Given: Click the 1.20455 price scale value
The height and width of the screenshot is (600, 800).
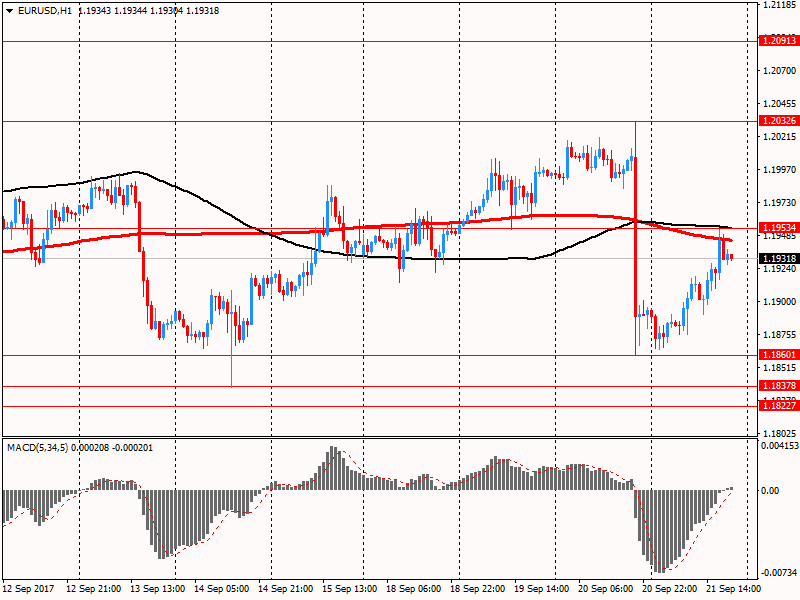Looking at the screenshot, I should (x=780, y=104).
